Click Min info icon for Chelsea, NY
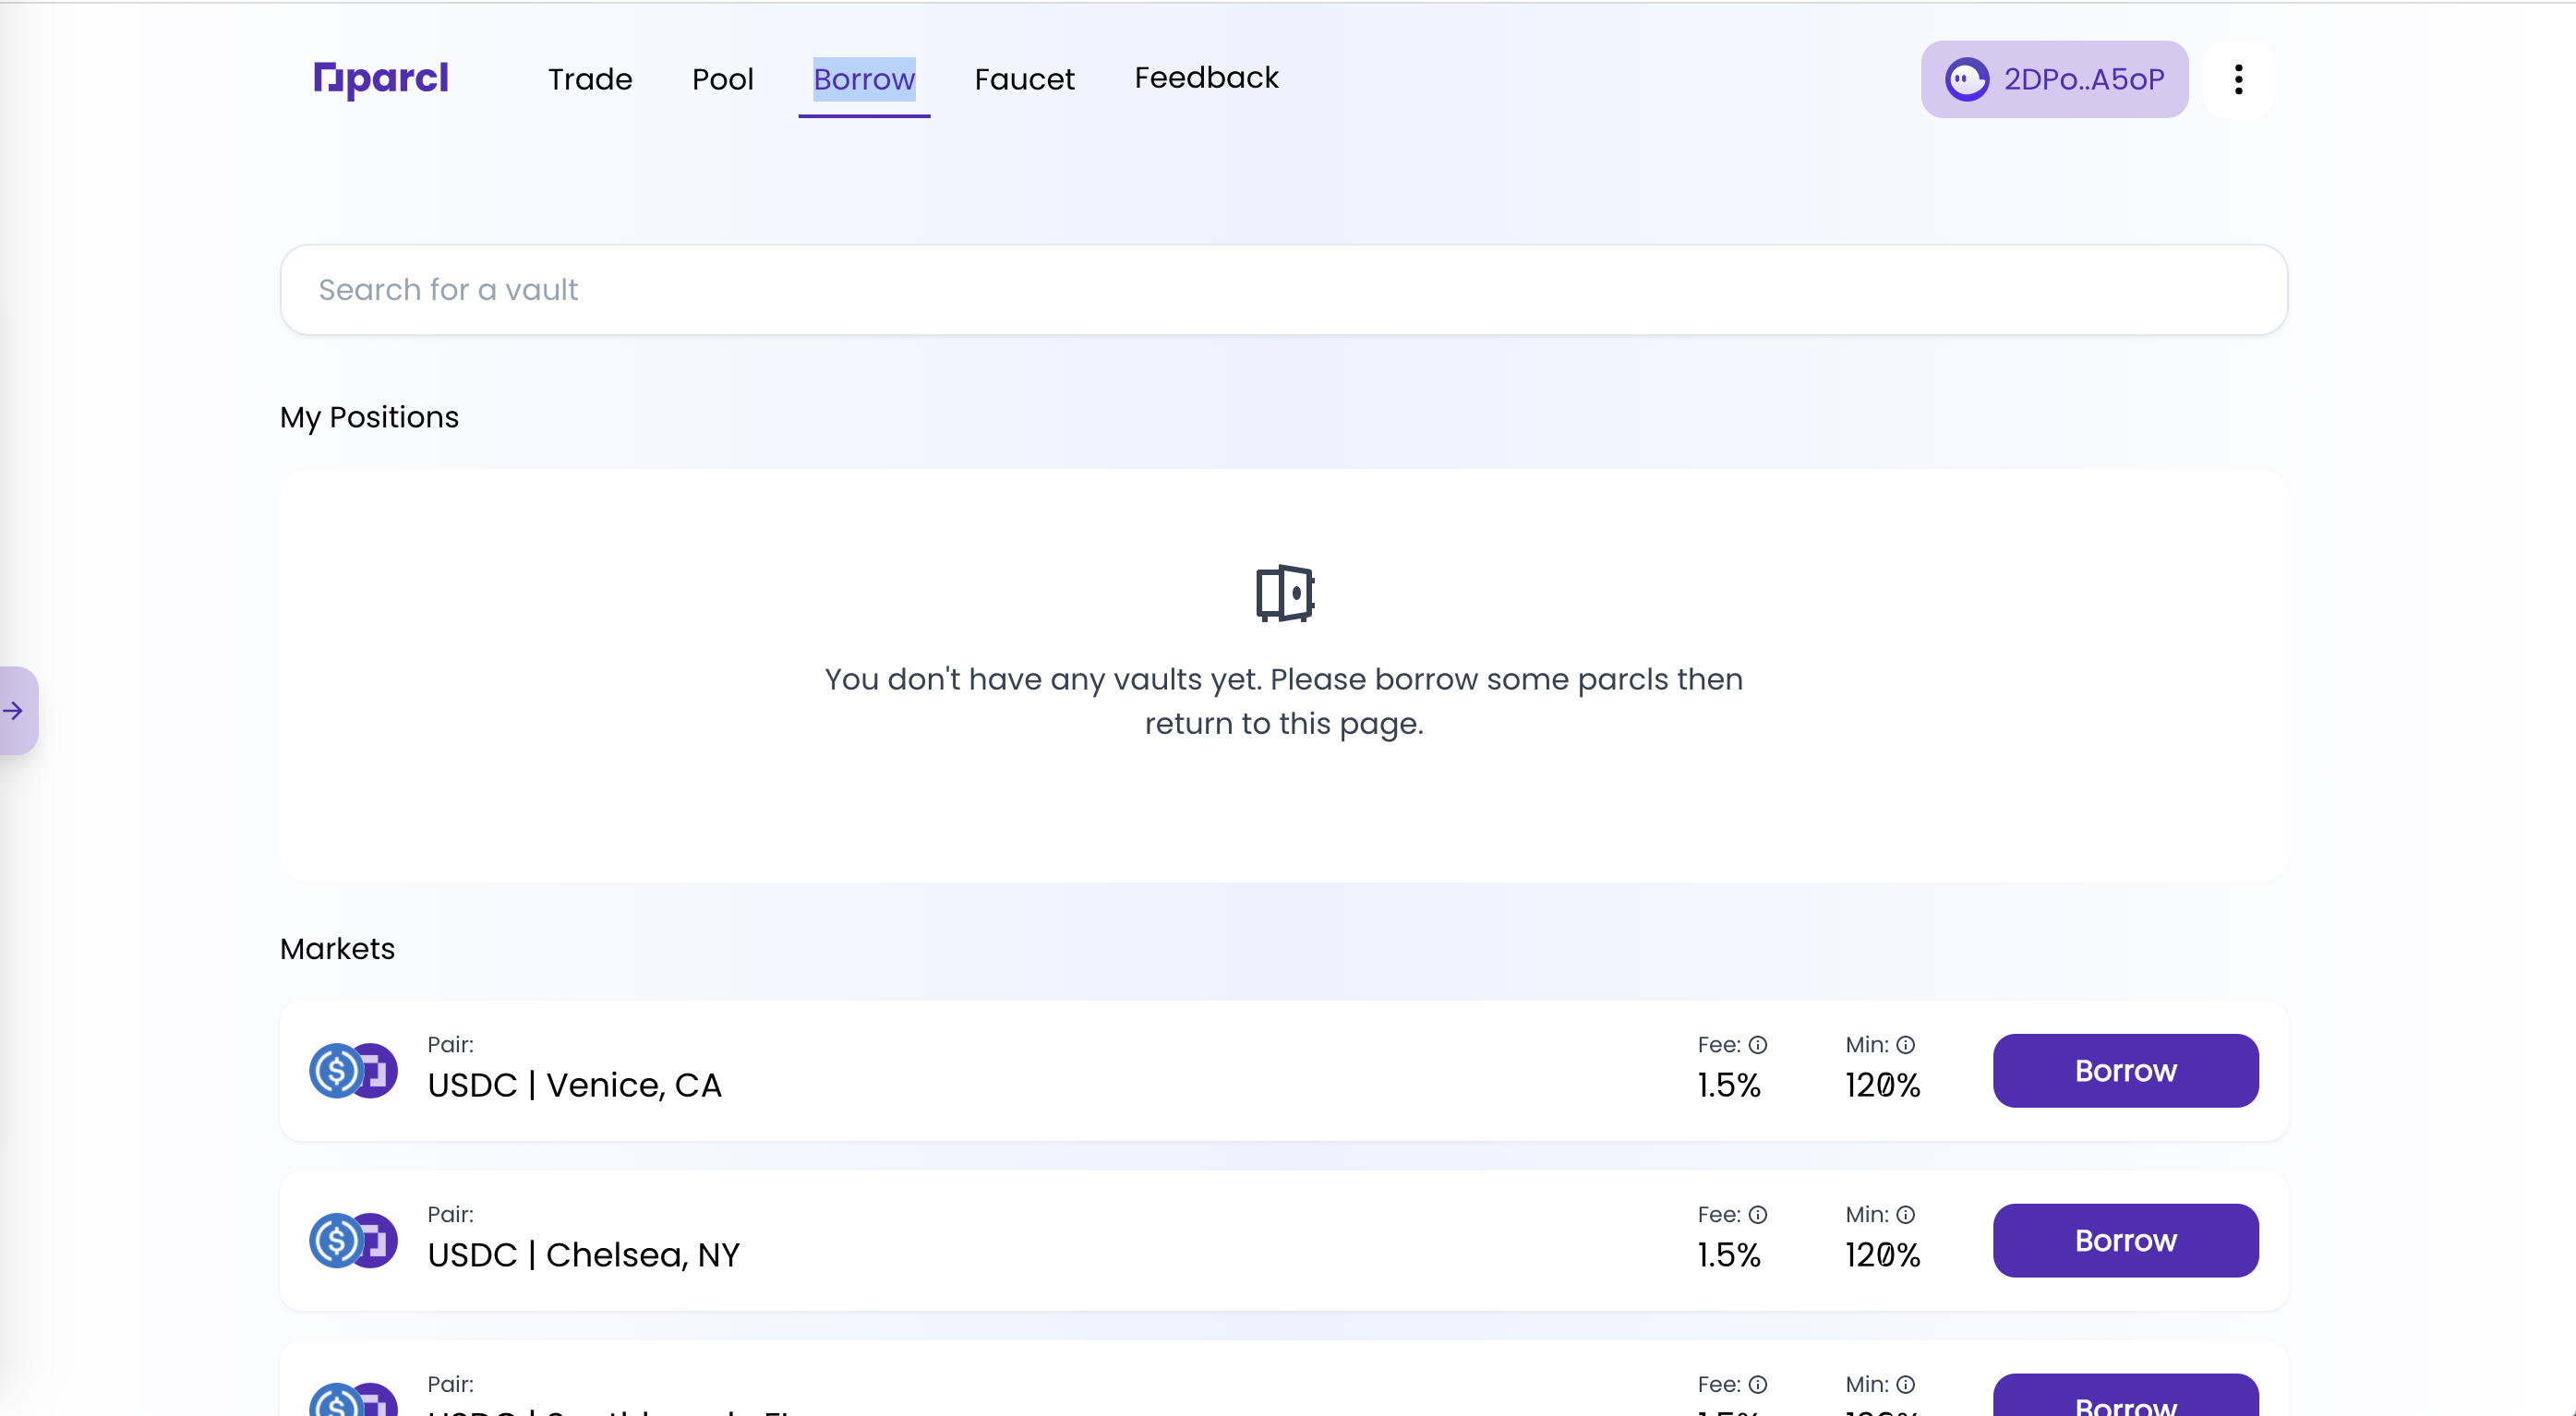This screenshot has width=2576, height=1416. click(1906, 1215)
